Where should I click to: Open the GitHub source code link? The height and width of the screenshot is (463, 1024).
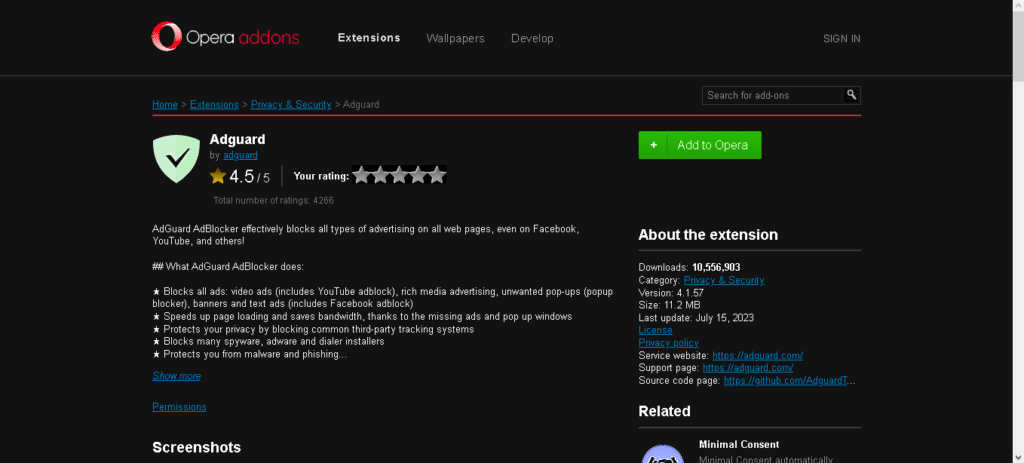789,381
